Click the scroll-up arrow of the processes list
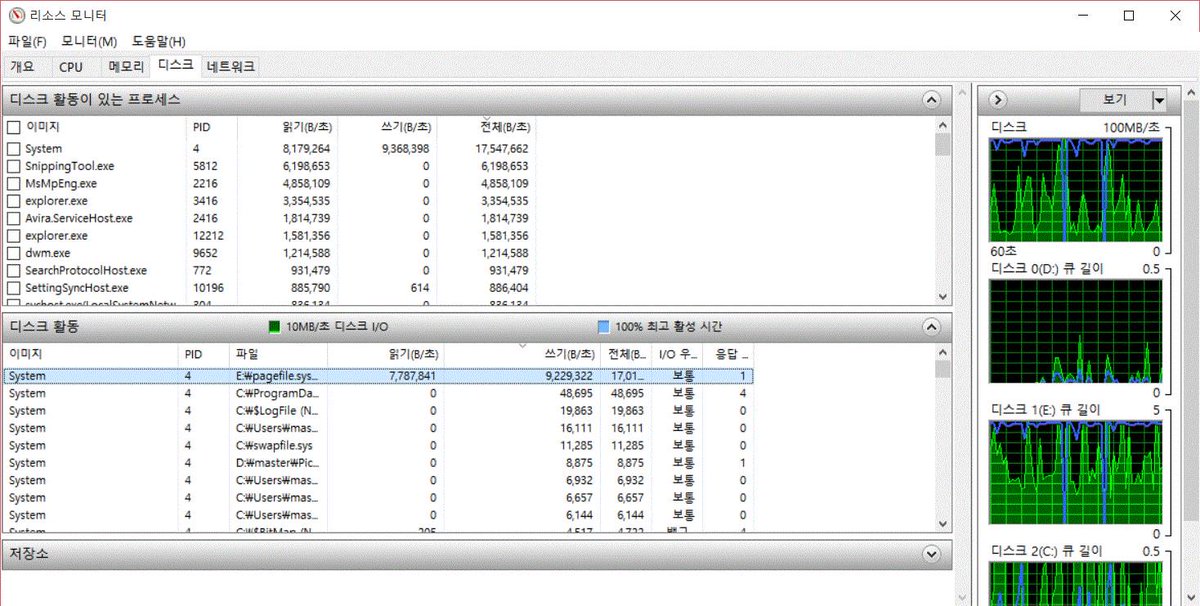Image resolution: width=1200 pixels, height=606 pixels. point(942,125)
